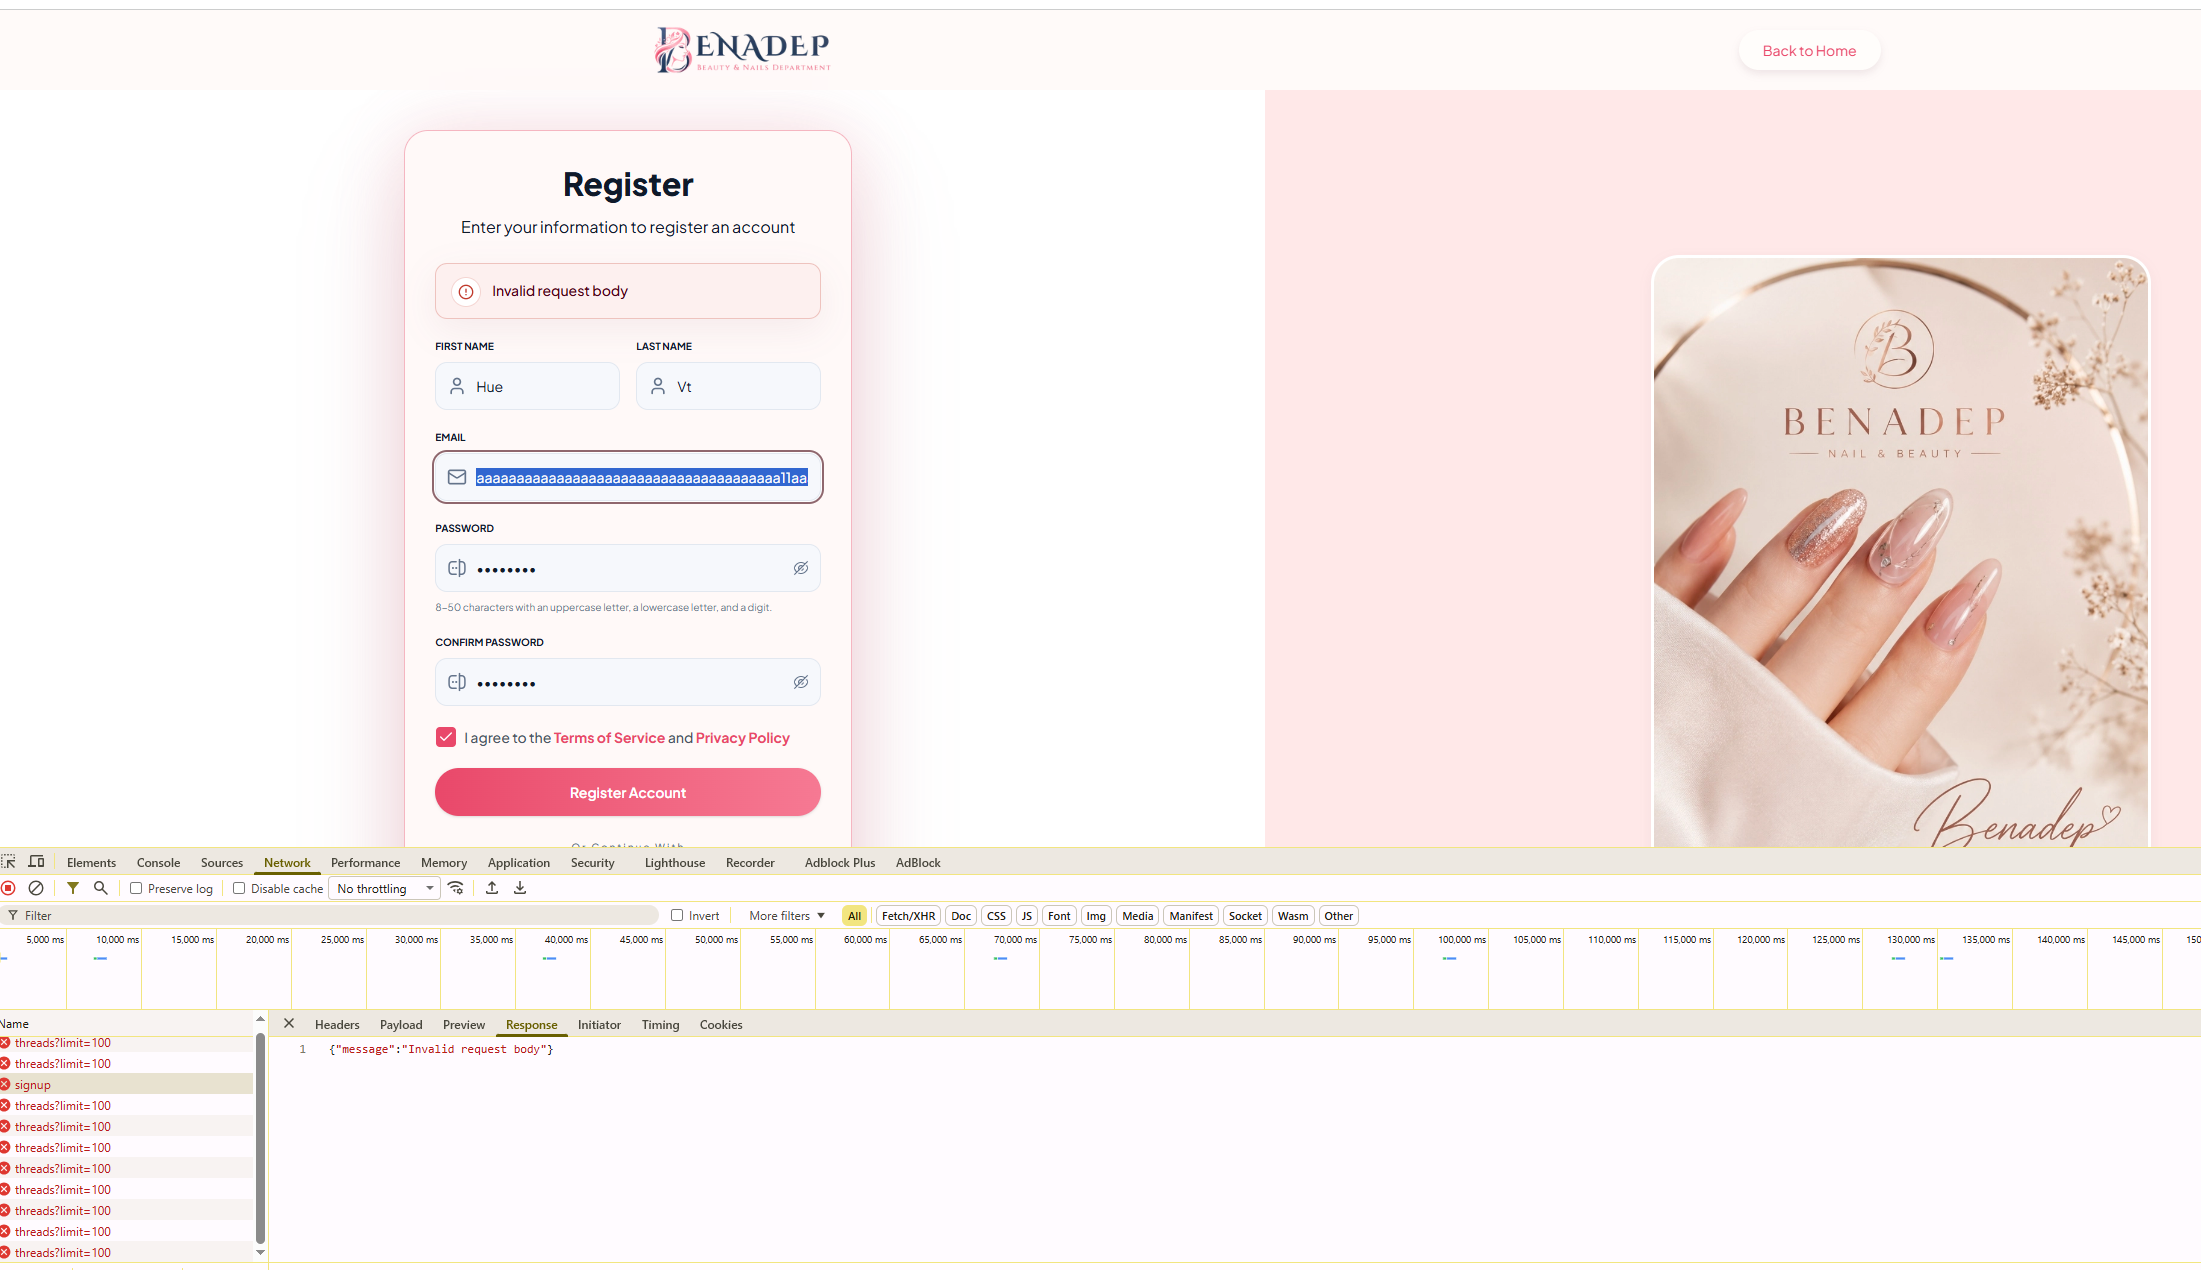Open the Lighthouse tab

point(675,863)
